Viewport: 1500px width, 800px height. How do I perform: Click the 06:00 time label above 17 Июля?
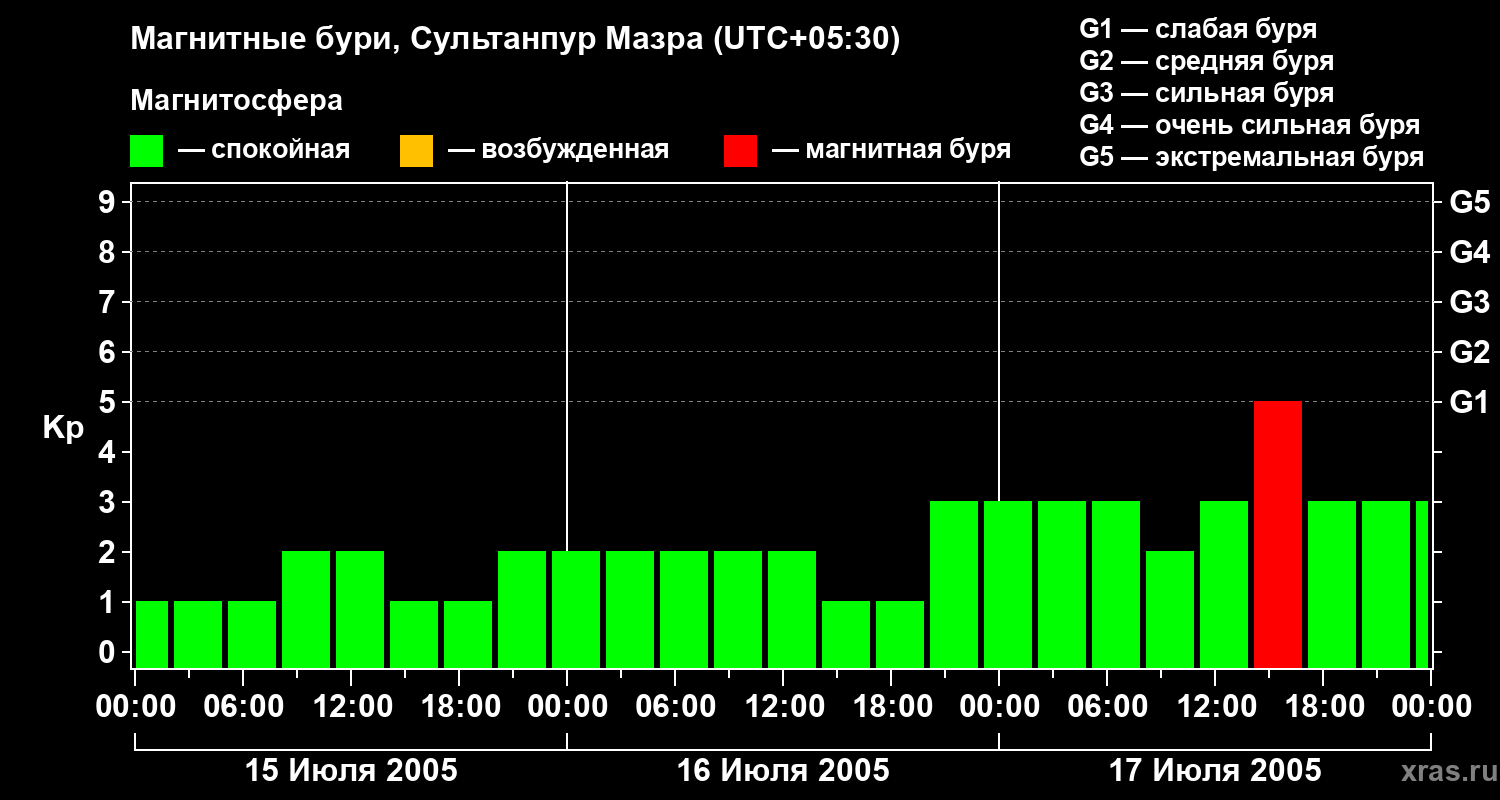(x=1107, y=707)
